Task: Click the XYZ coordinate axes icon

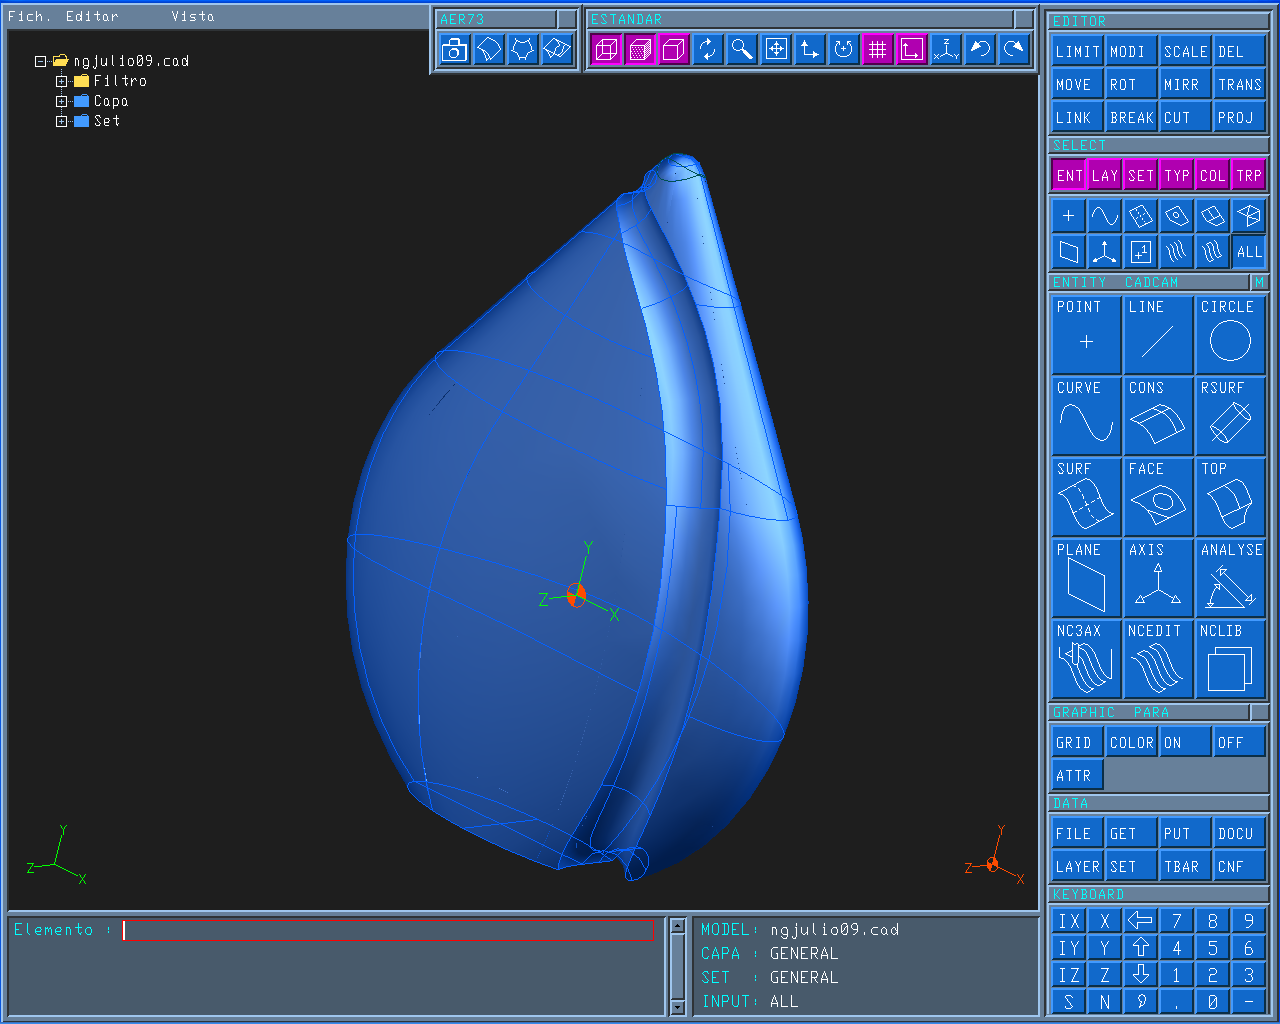Action: coord(946,49)
